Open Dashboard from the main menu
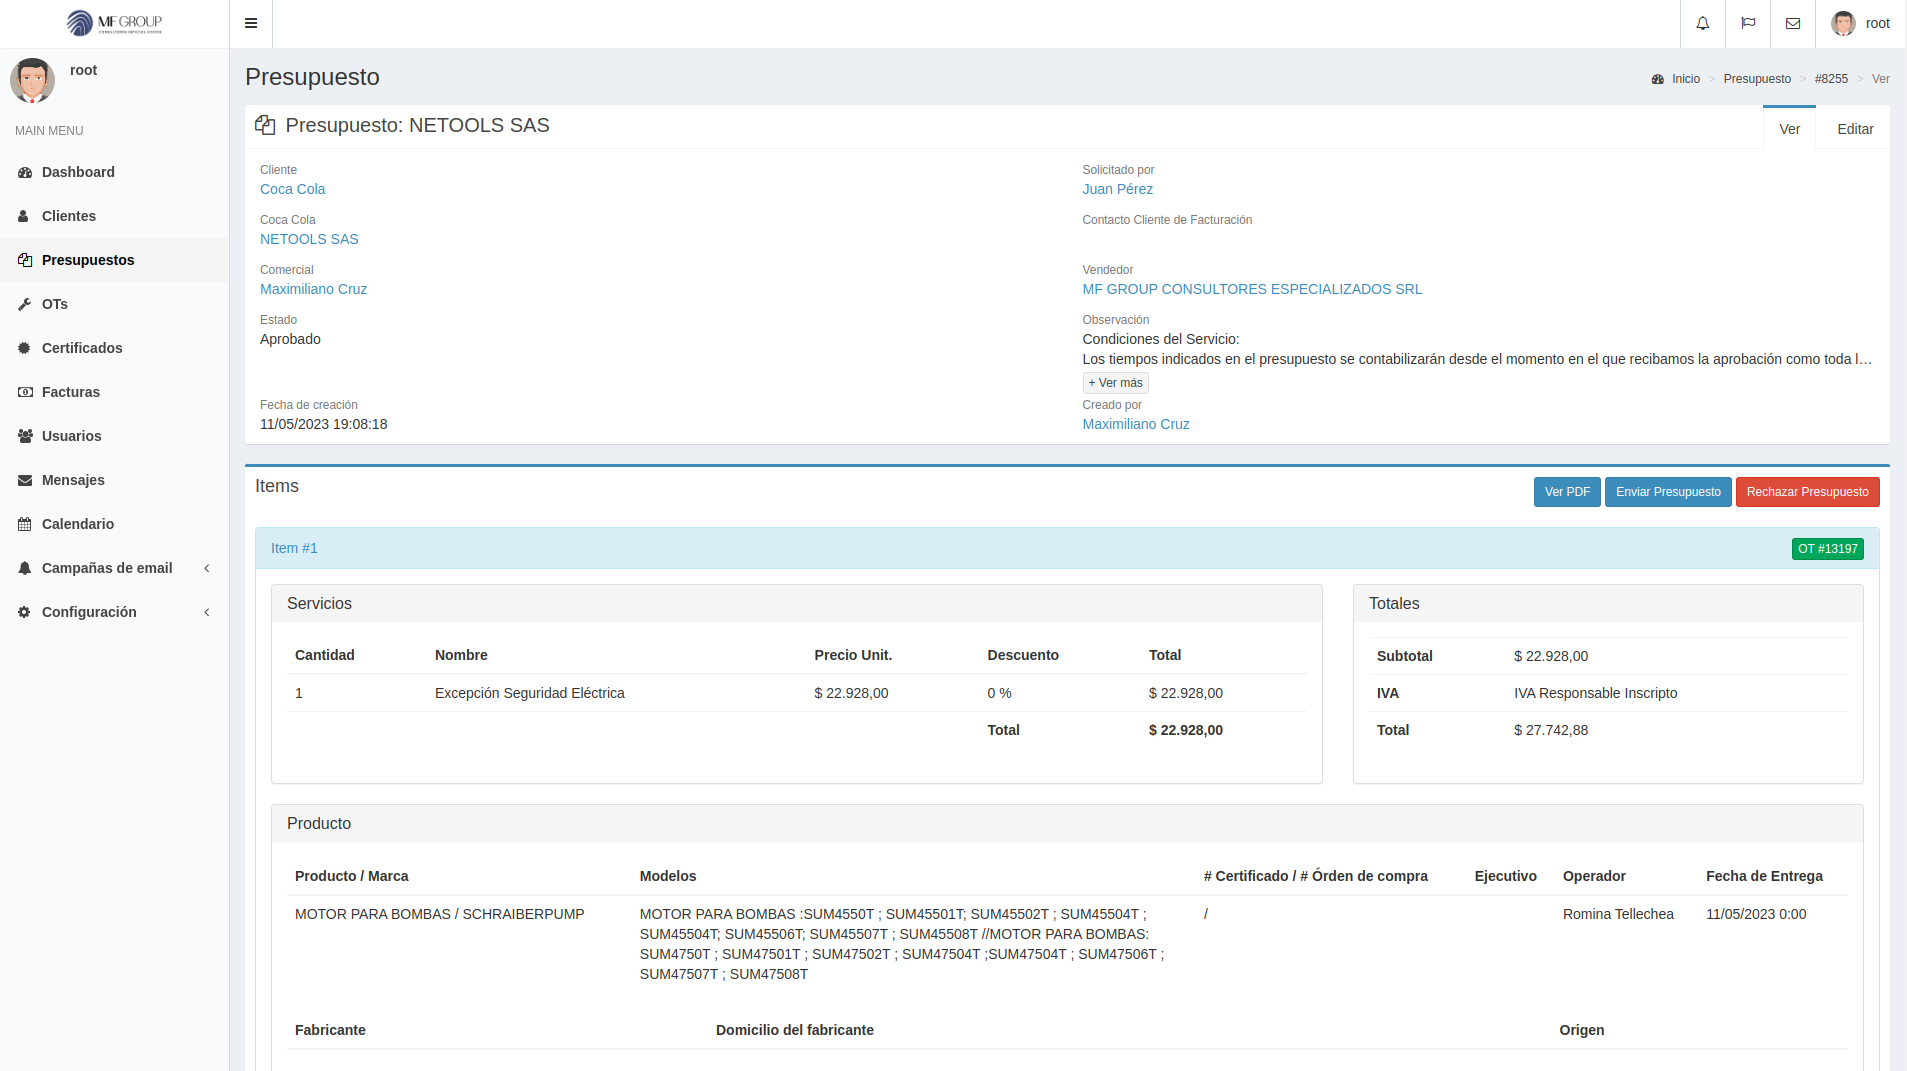1907x1071 pixels. (78, 172)
